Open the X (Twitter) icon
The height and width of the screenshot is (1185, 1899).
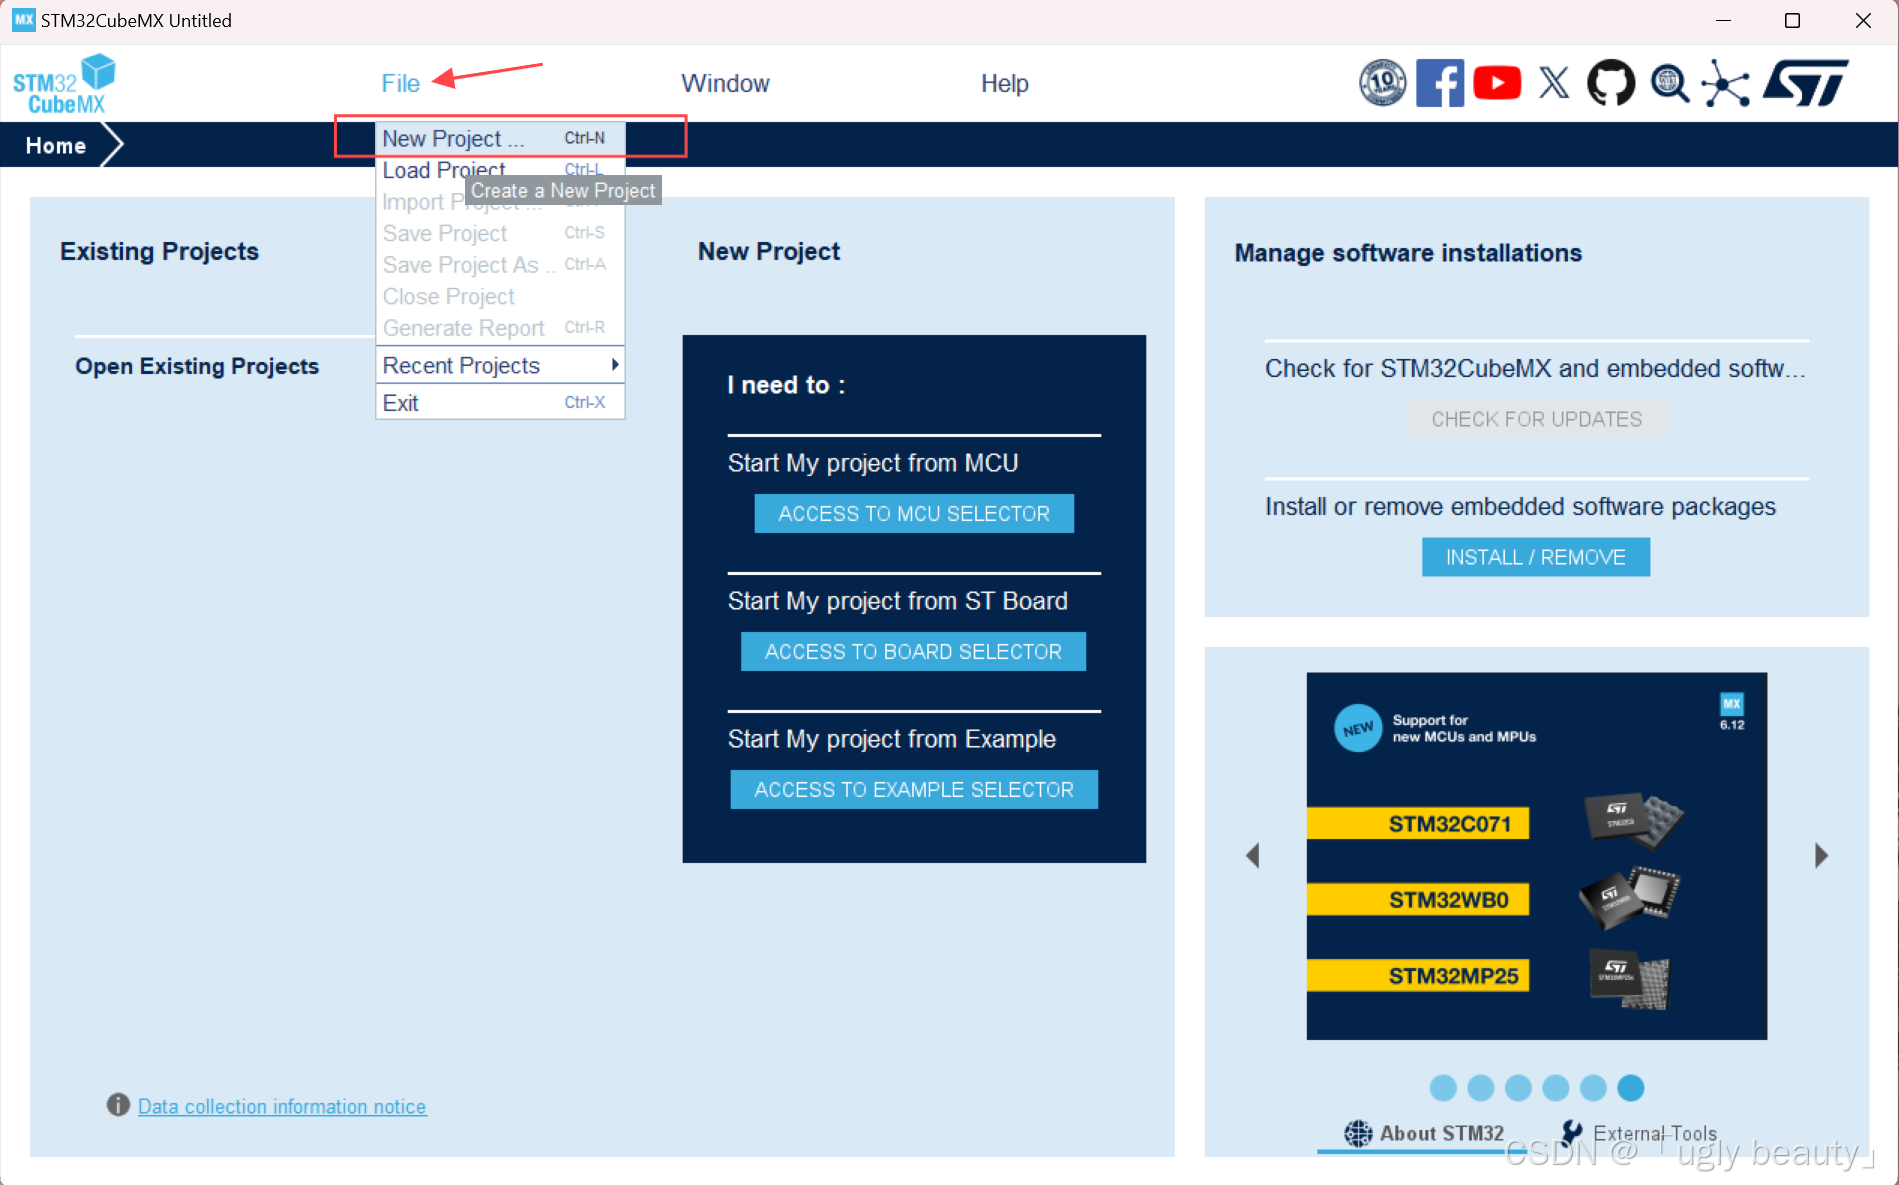pos(1554,83)
